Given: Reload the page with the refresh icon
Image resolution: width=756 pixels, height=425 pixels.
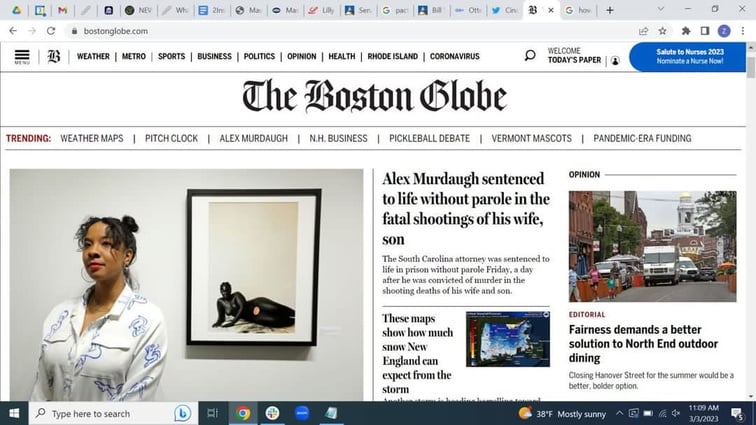Looking at the screenshot, I should (51, 31).
